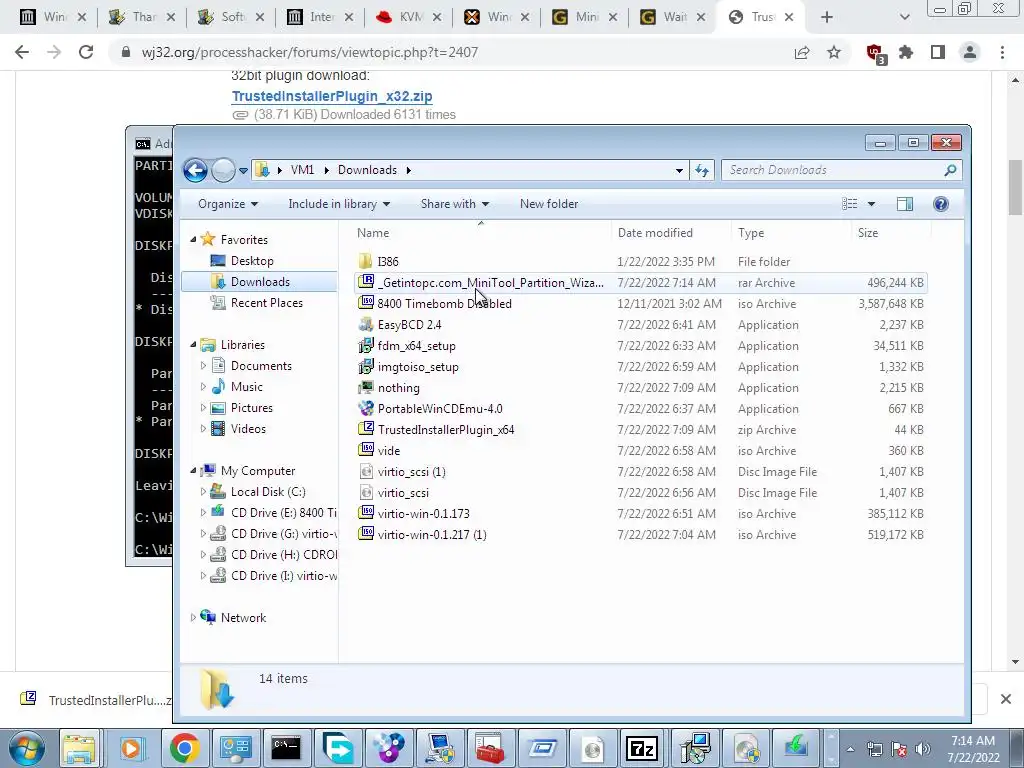This screenshot has width=1024, height=768.
Task: Toggle the preview pane icon
Action: (x=904, y=204)
